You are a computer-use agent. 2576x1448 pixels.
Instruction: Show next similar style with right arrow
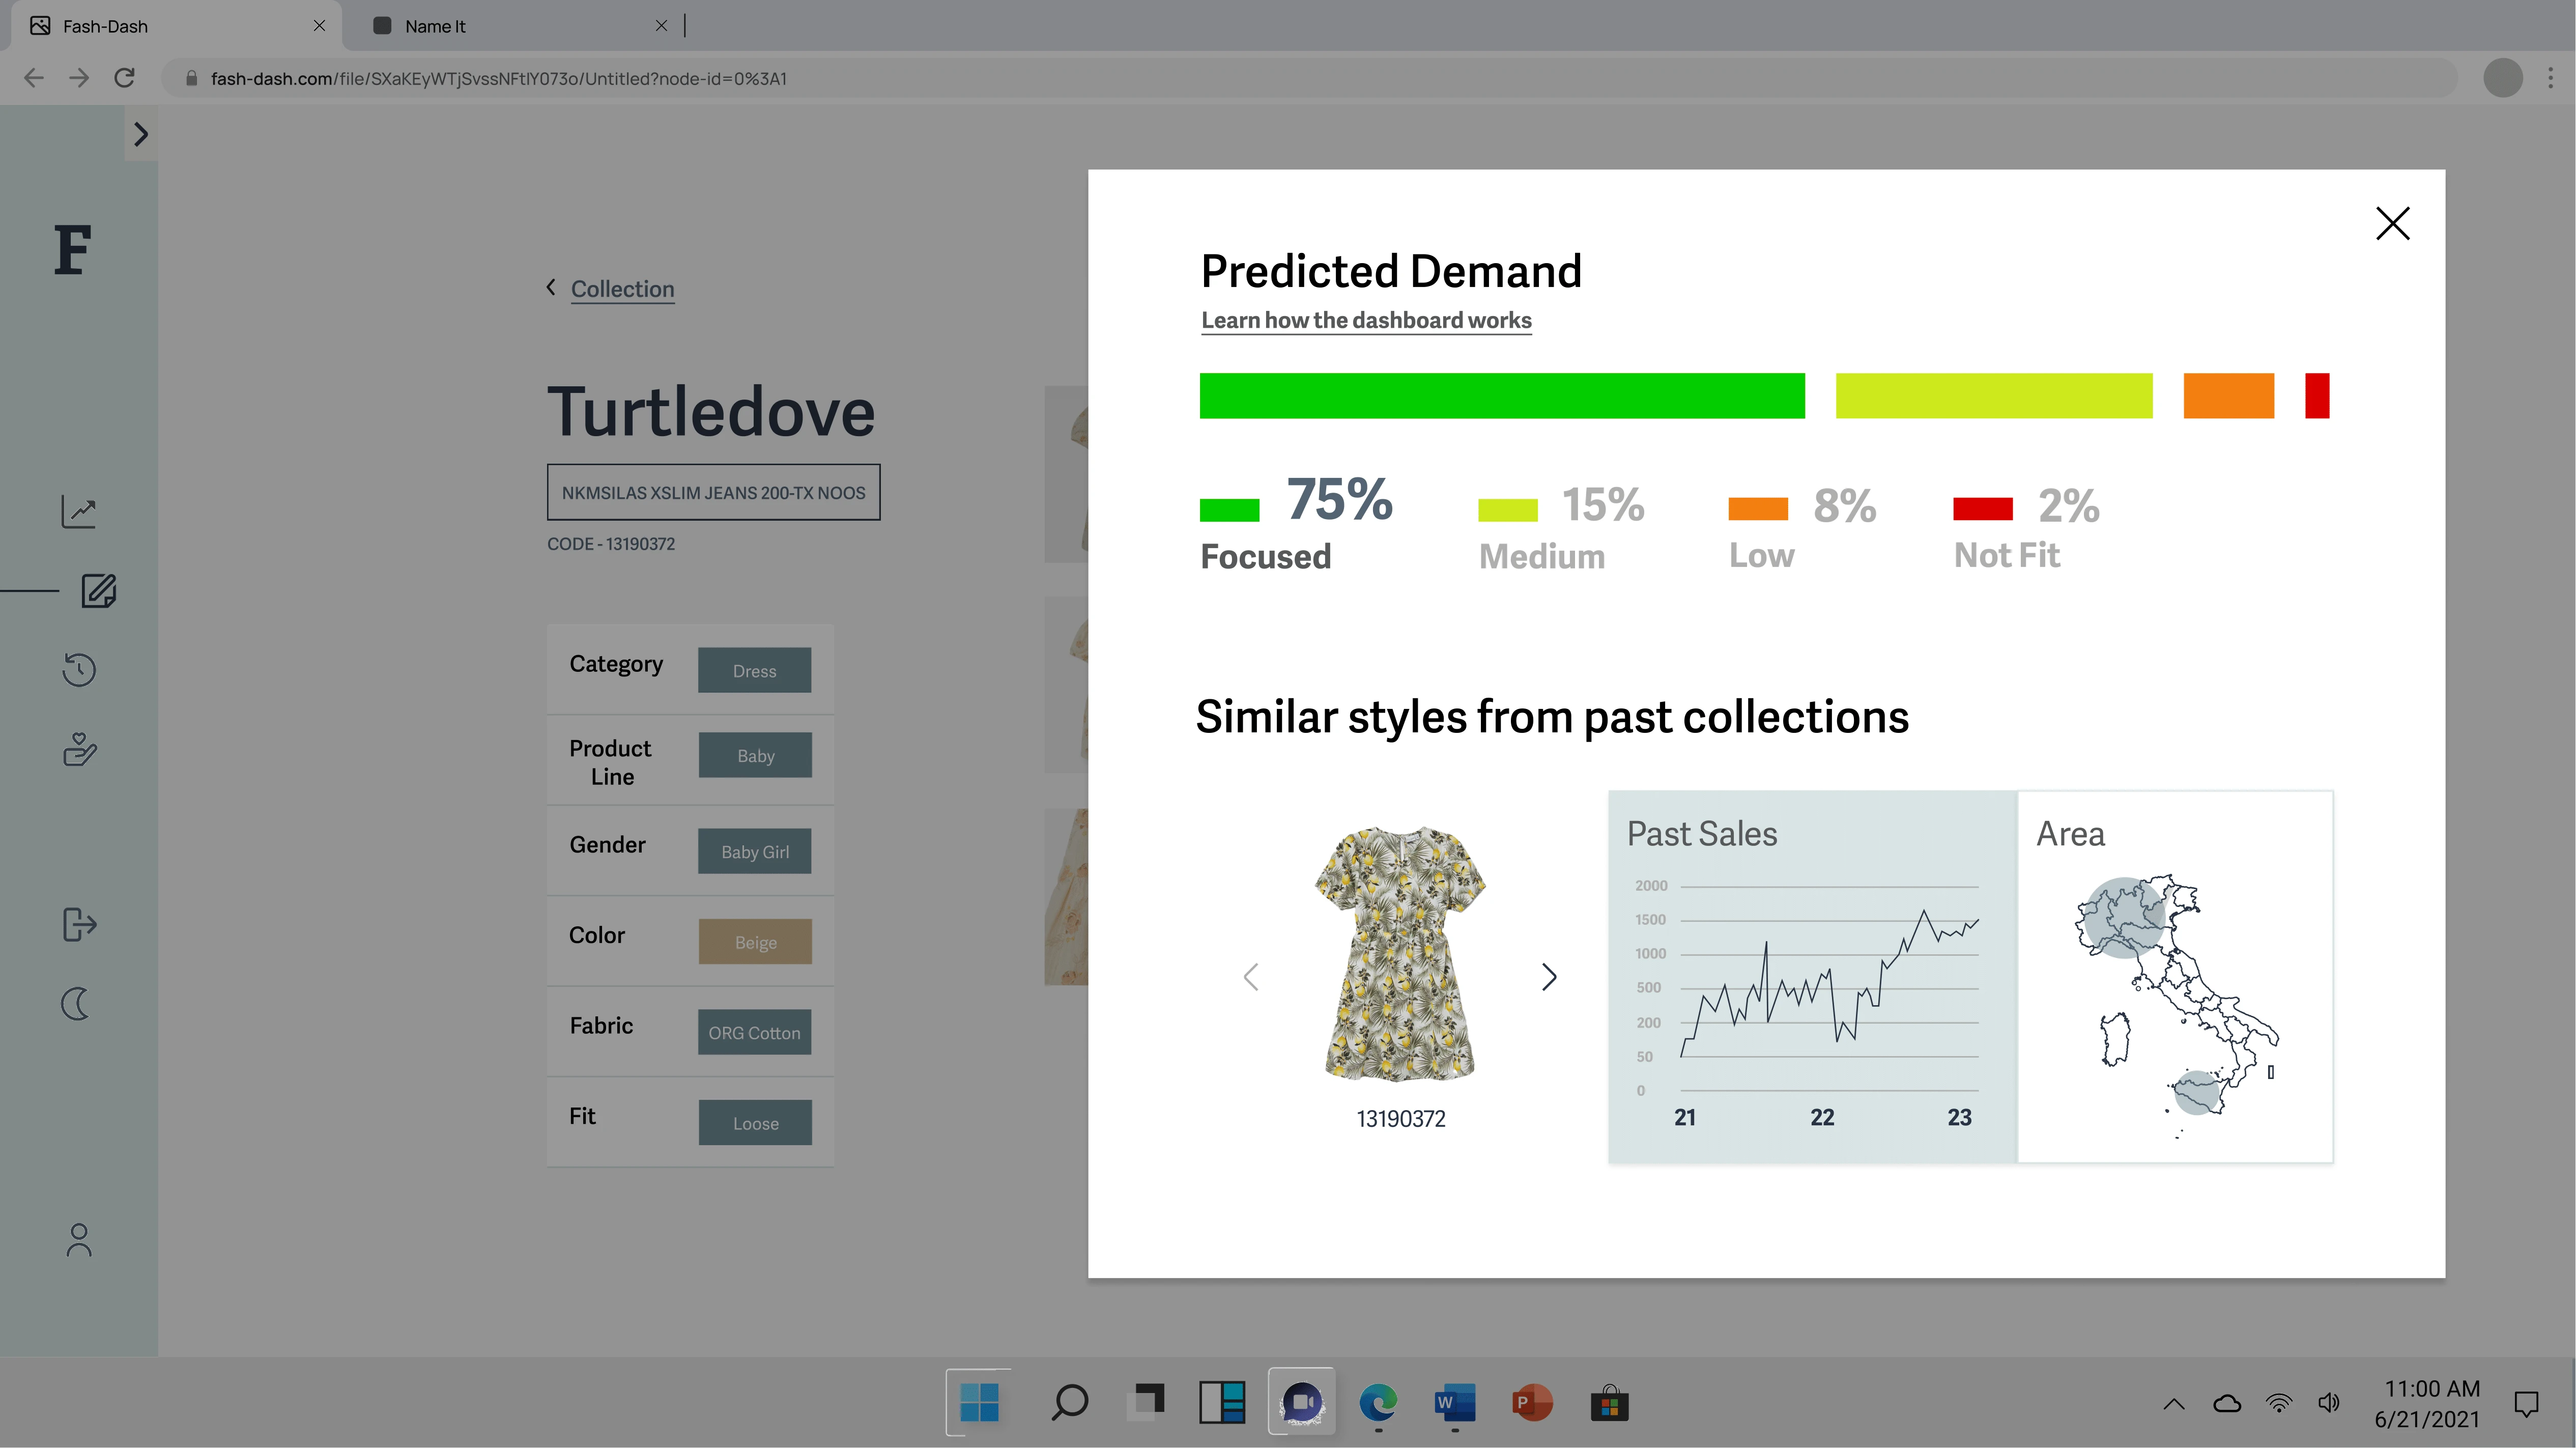1549,977
